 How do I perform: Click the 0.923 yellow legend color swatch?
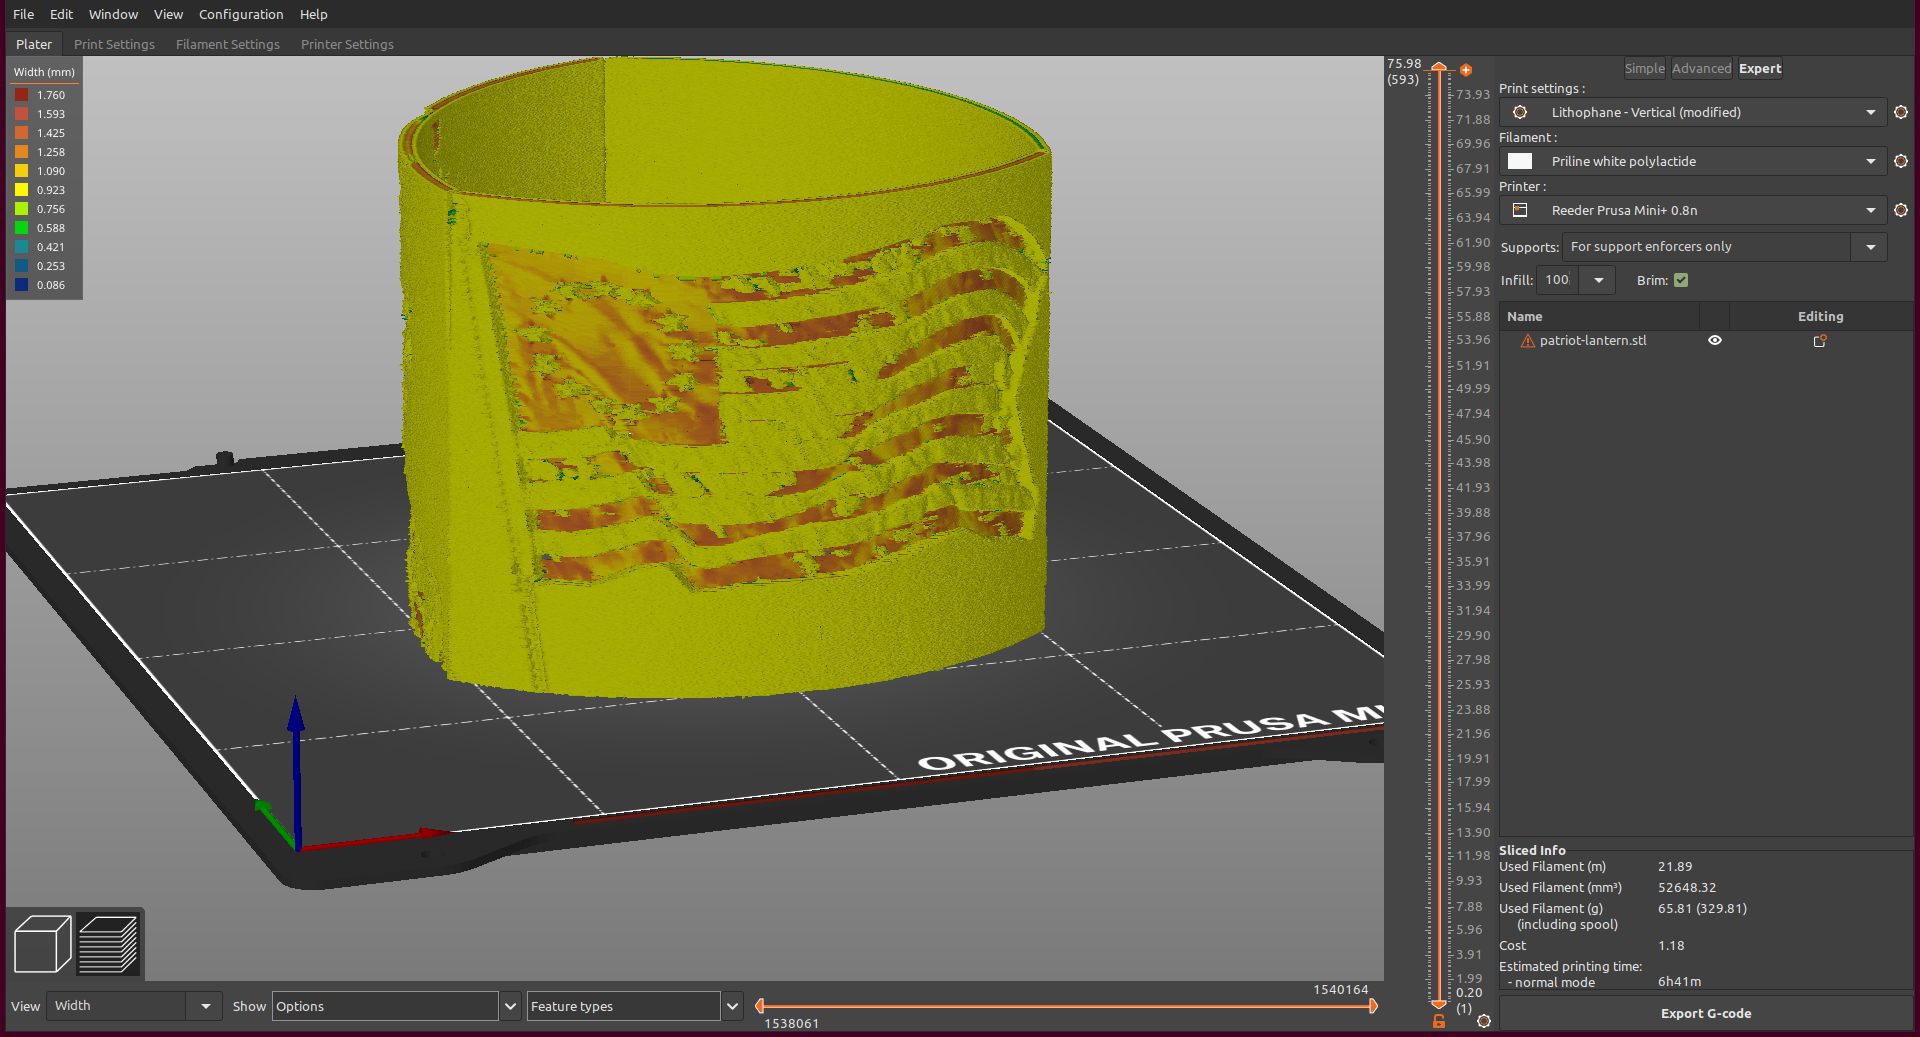[21, 190]
